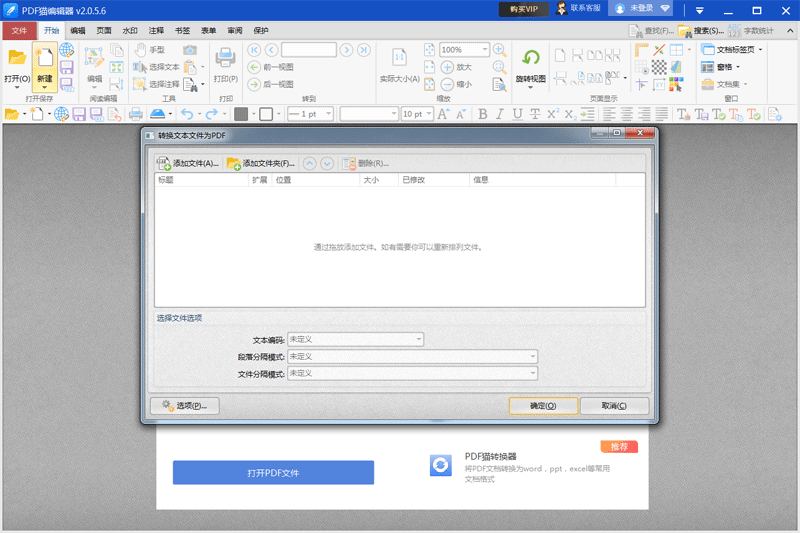Click the 确定(O) button

(543, 406)
